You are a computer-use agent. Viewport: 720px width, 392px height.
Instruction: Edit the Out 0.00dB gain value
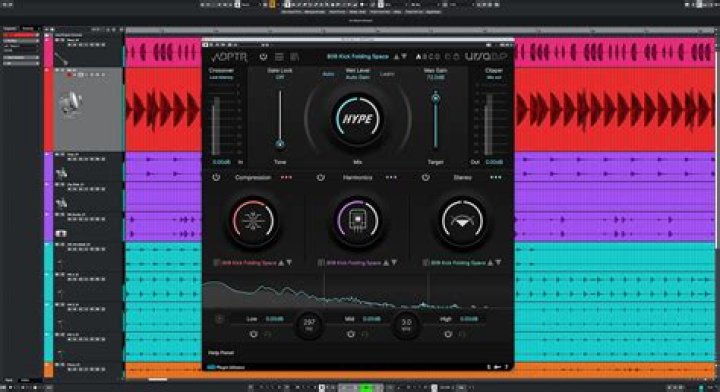pos(494,162)
